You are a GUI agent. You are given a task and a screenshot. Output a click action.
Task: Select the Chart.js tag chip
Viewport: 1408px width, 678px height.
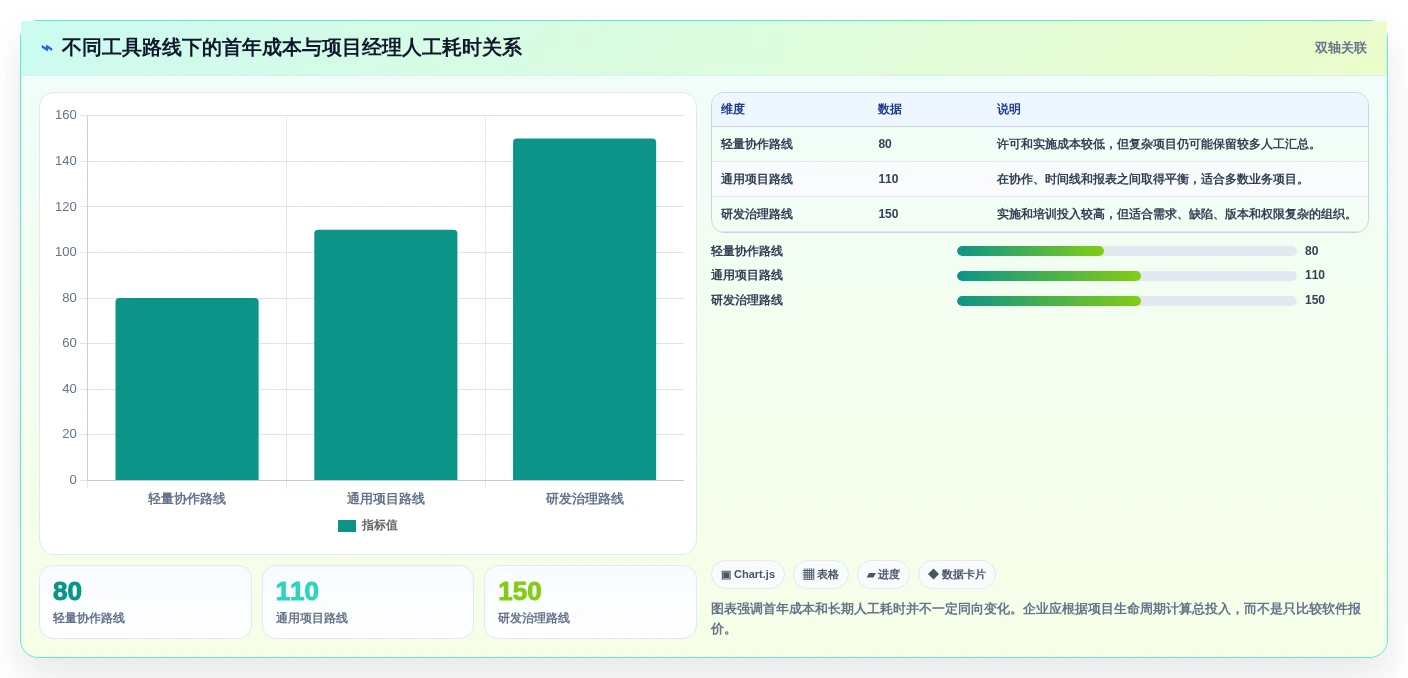pyautogui.click(x=748, y=575)
